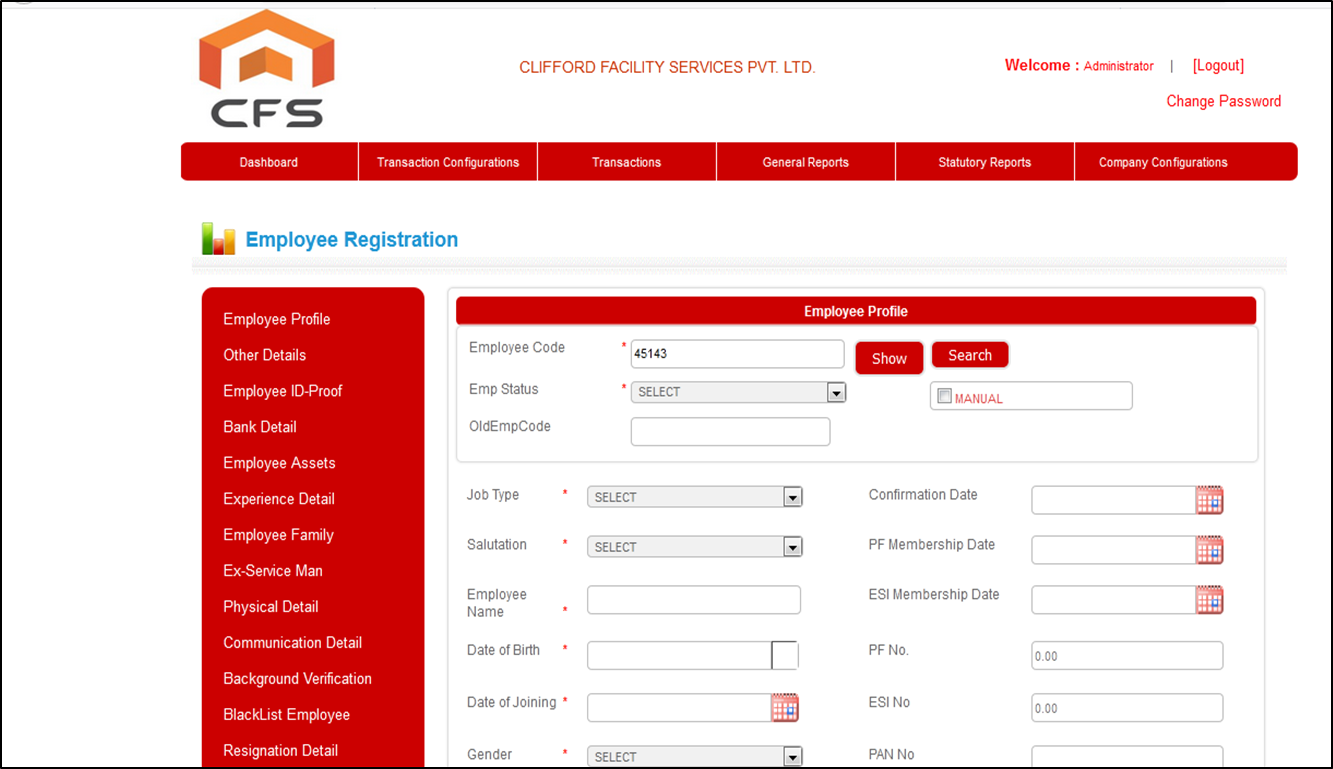Open Communication Detail section
This screenshot has height=769, width=1333.
293,643
